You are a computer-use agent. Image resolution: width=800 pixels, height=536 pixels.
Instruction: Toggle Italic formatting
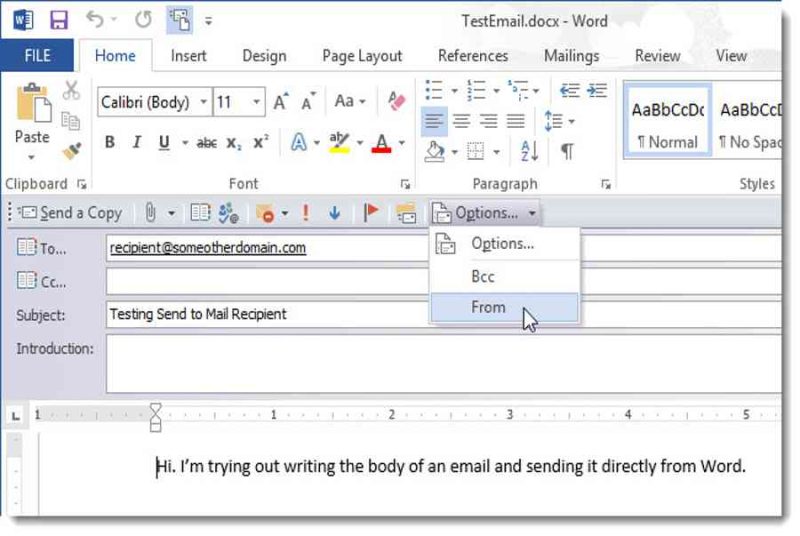tap(136, 142)
